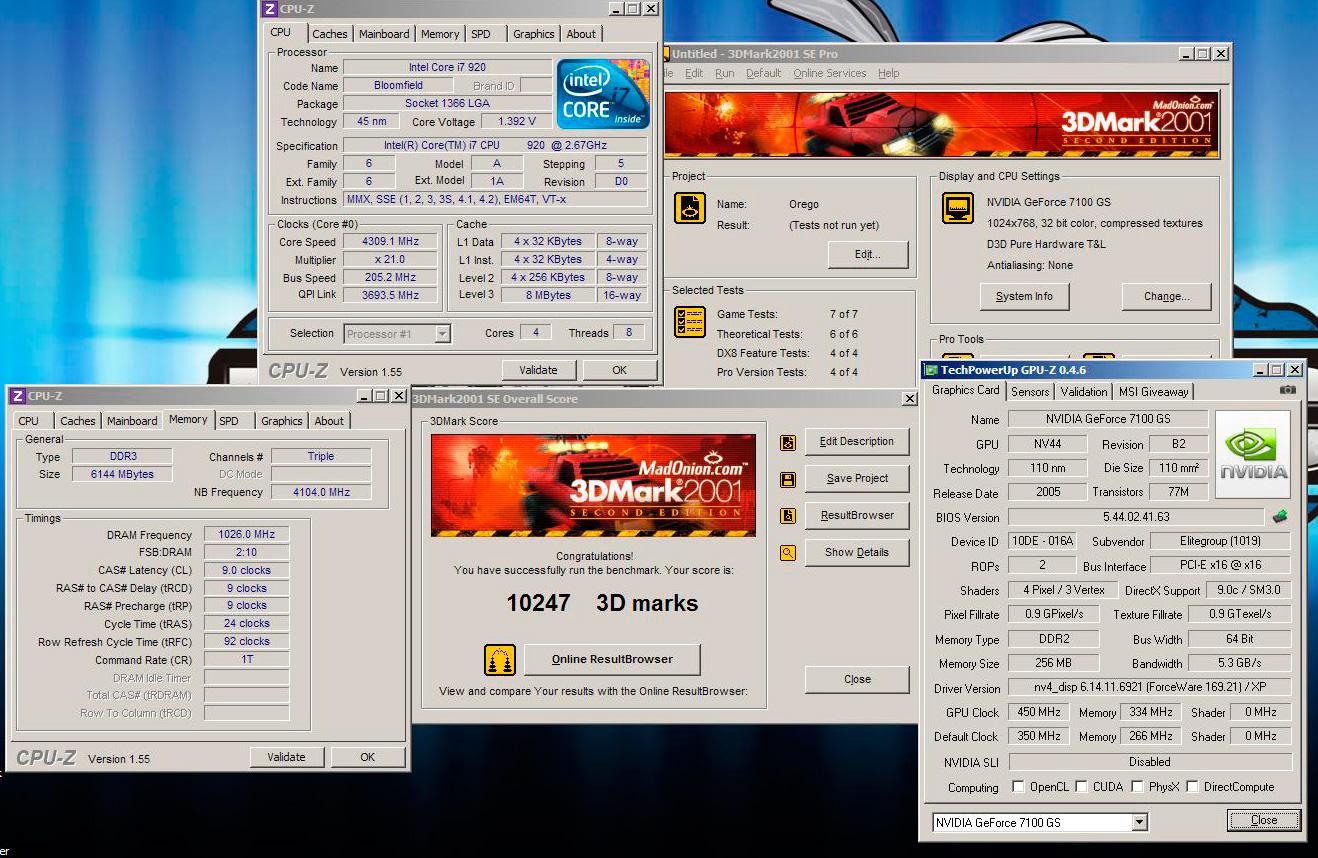Click the 3DMark2001 banner in score window
Image resolution: width=1318 pixels, height=858 pixels.
tap(593, 485)
